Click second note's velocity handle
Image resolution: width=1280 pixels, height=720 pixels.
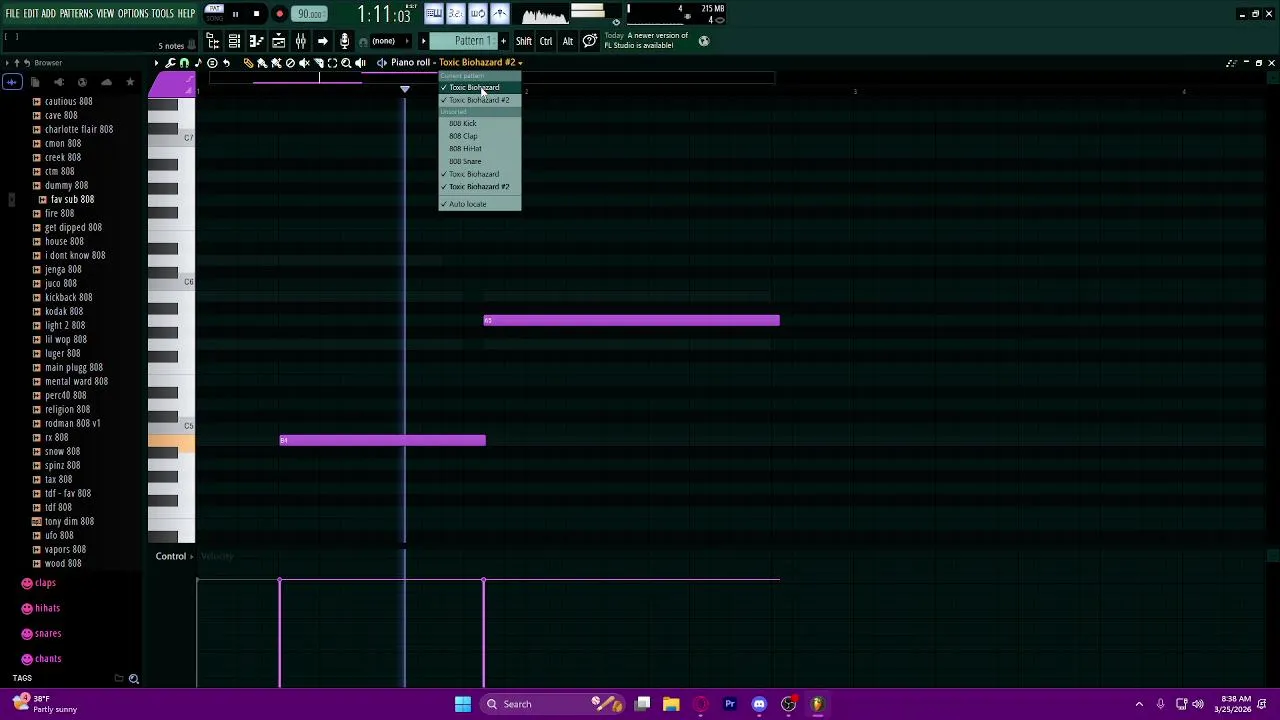pos(483,580)
